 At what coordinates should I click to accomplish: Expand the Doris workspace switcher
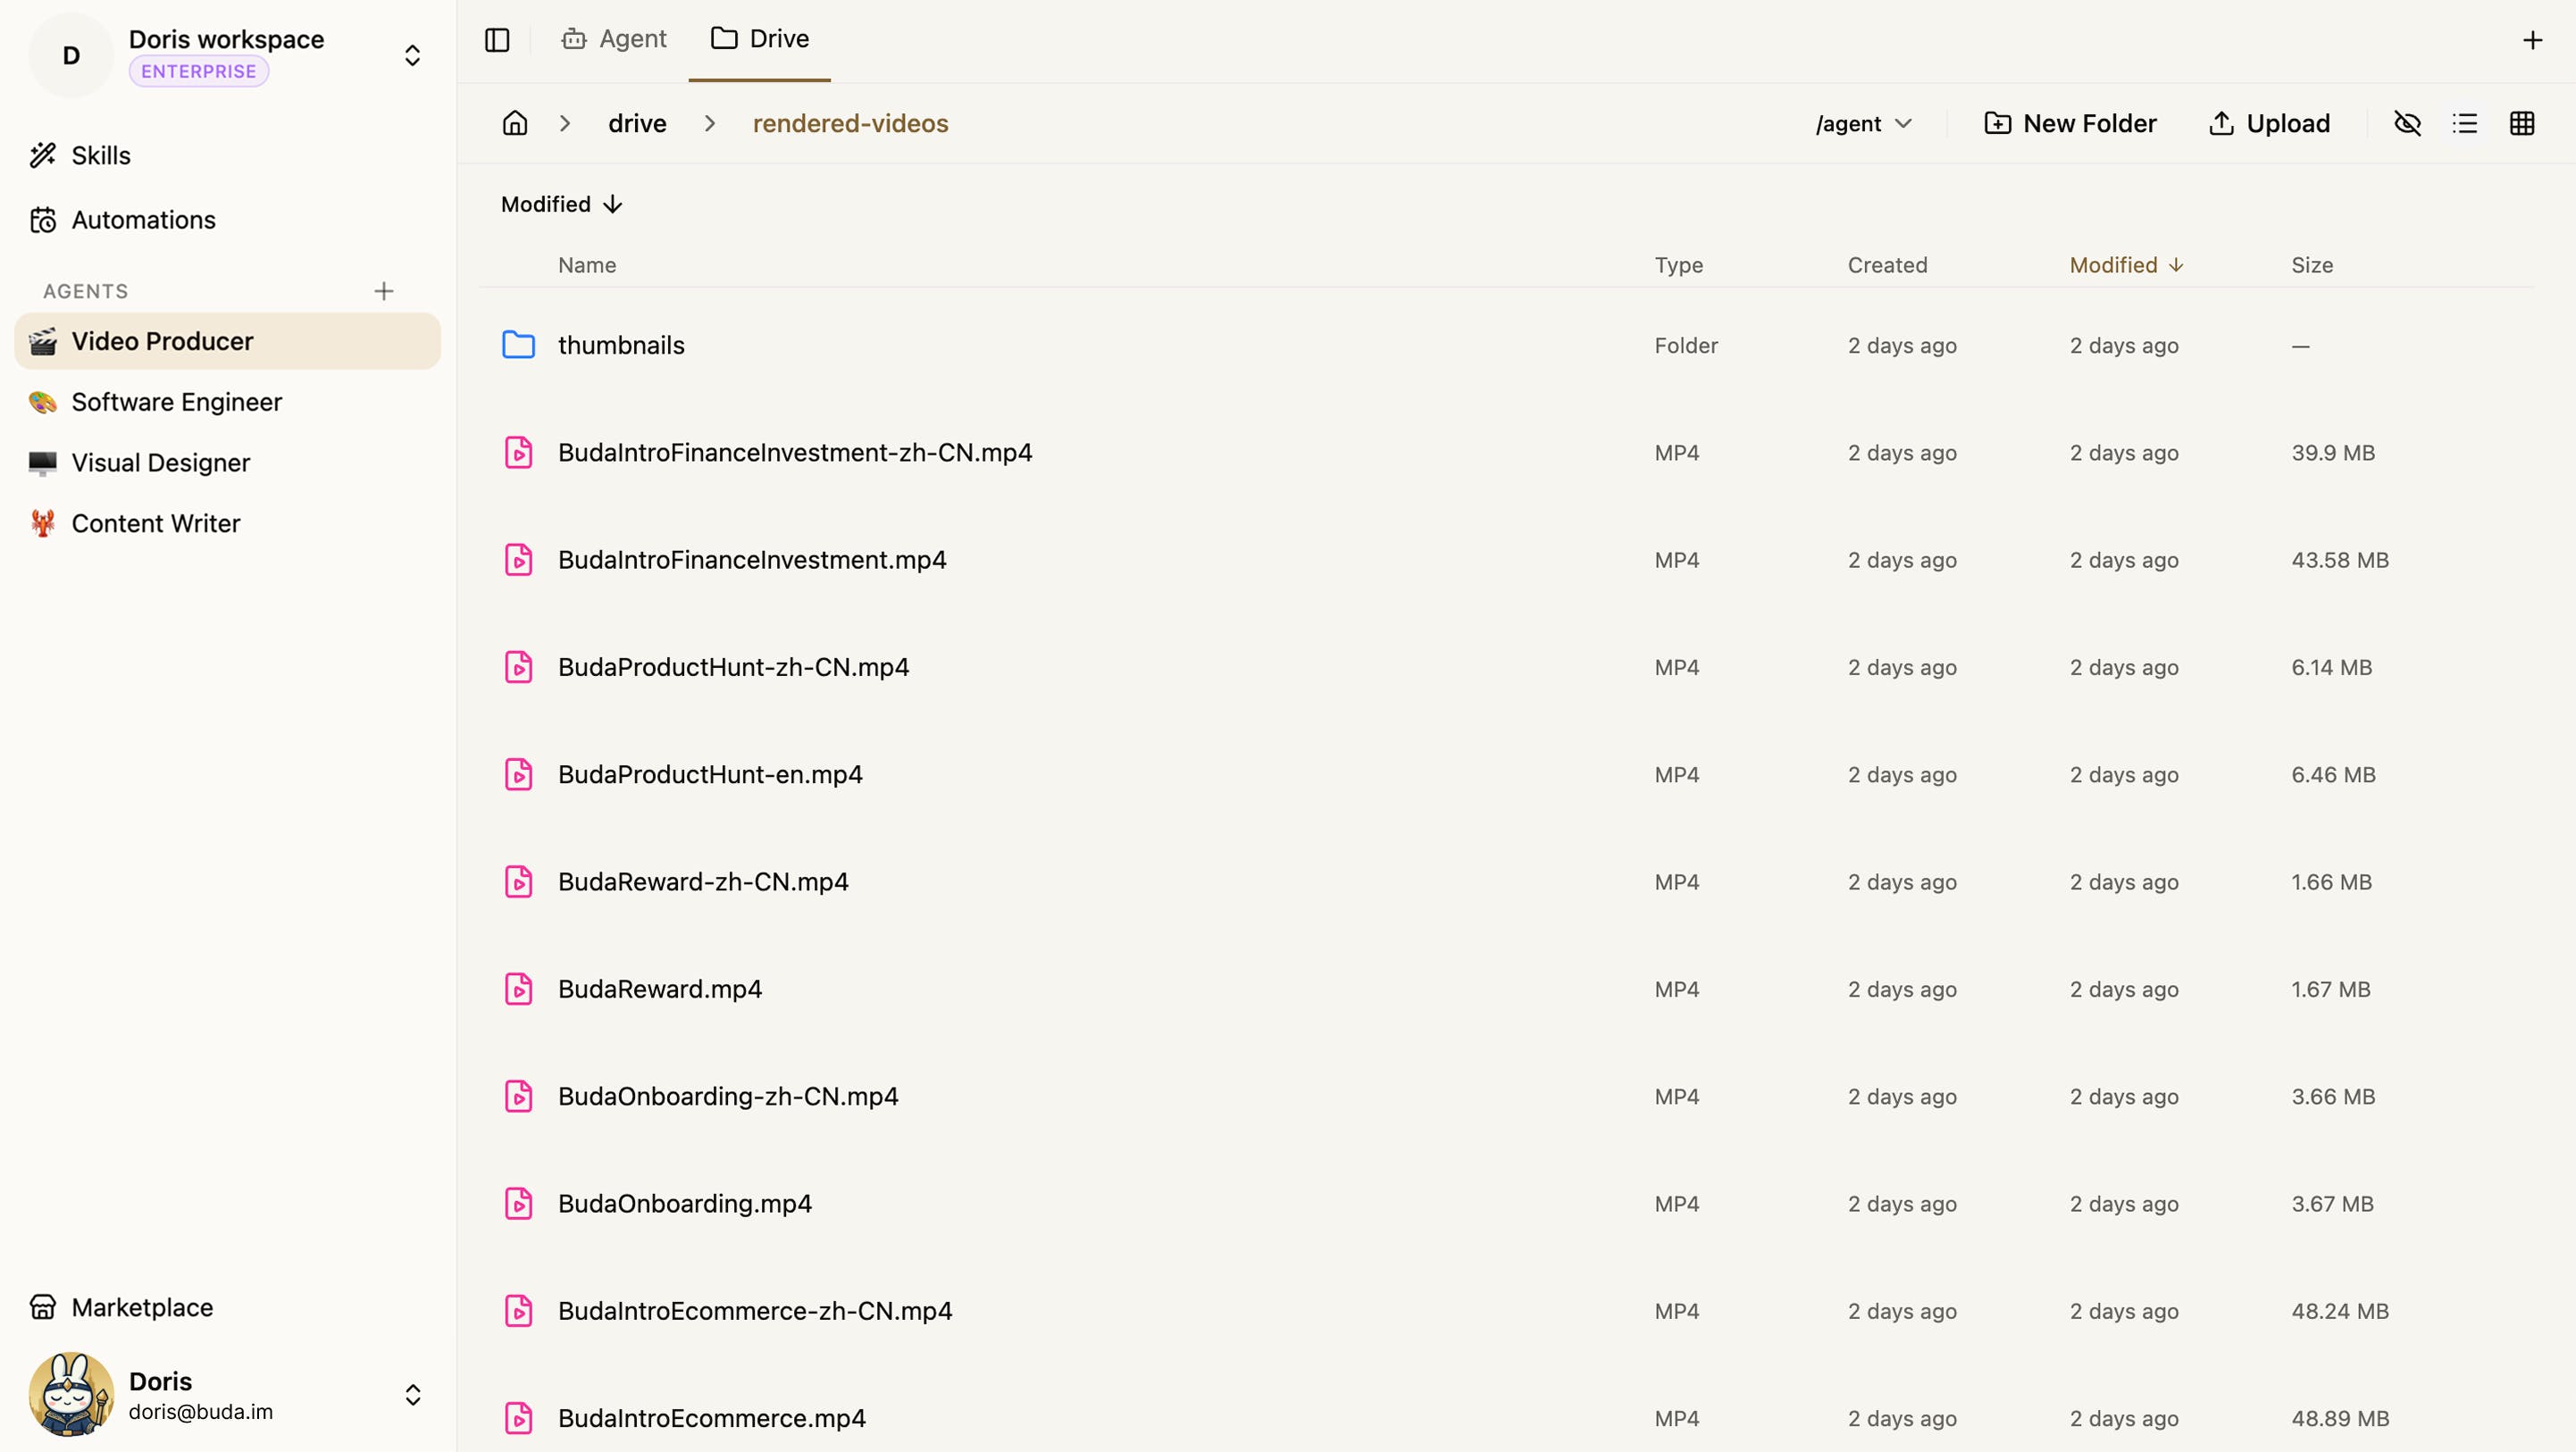click(412, 55)
